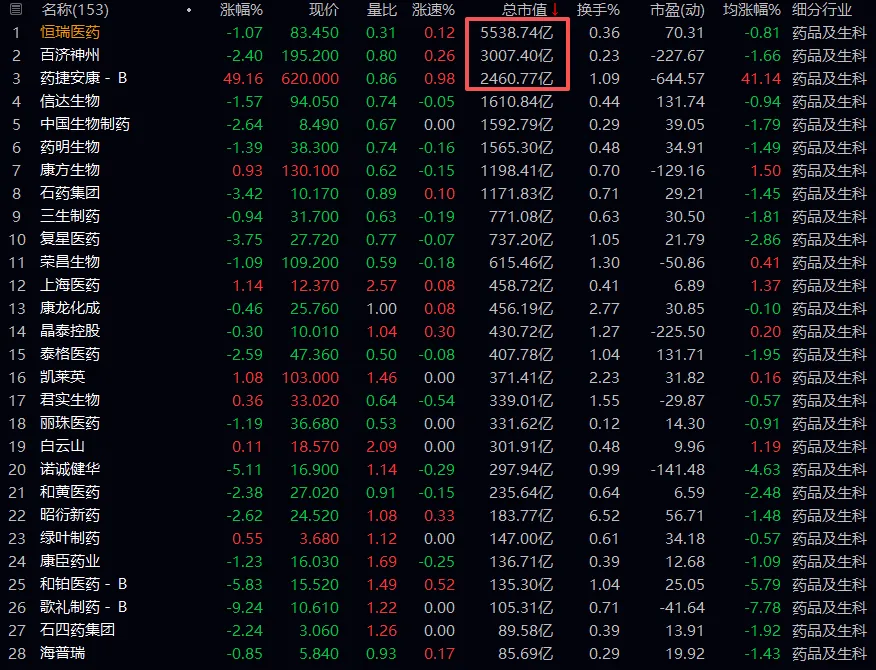
Task: Click the 量比 column header
Action: coord(381,10)
